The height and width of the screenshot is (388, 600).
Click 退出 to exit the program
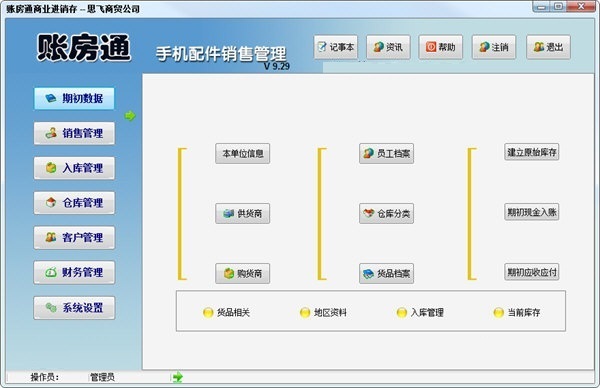point(548,47)
